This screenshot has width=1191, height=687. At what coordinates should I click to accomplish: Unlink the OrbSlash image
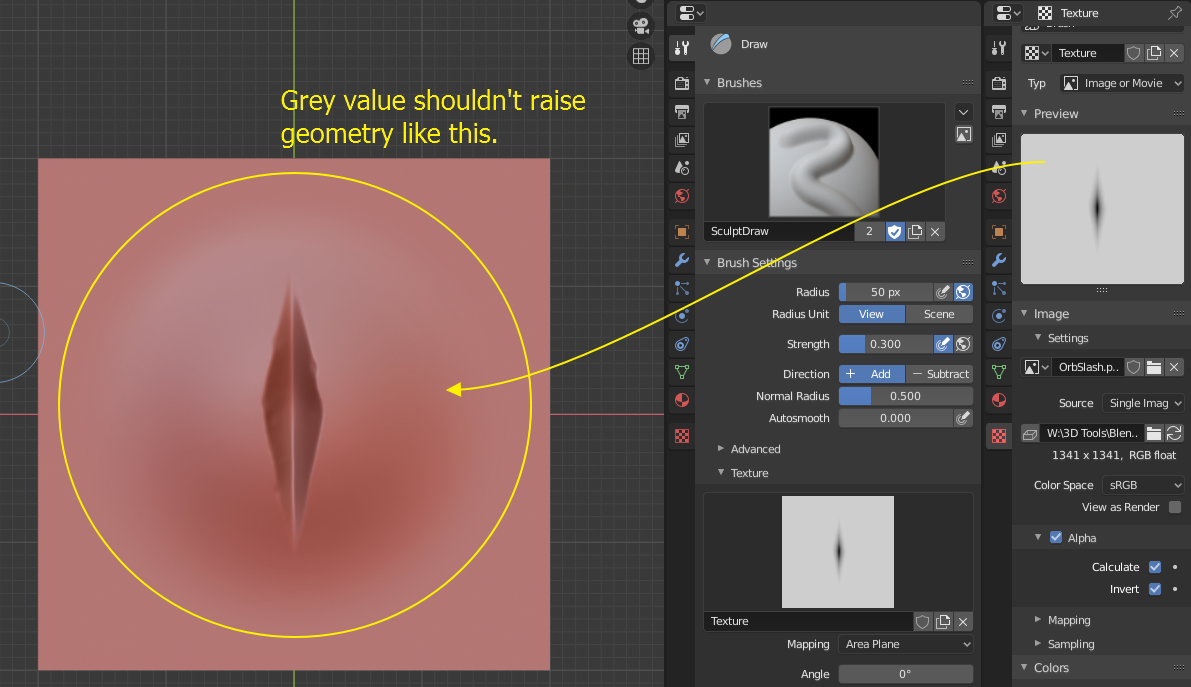pos(1174,367)
